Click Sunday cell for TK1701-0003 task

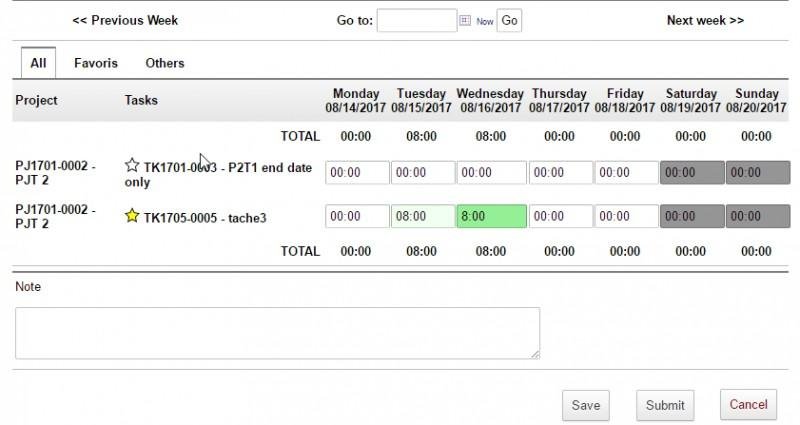(758, 172)
